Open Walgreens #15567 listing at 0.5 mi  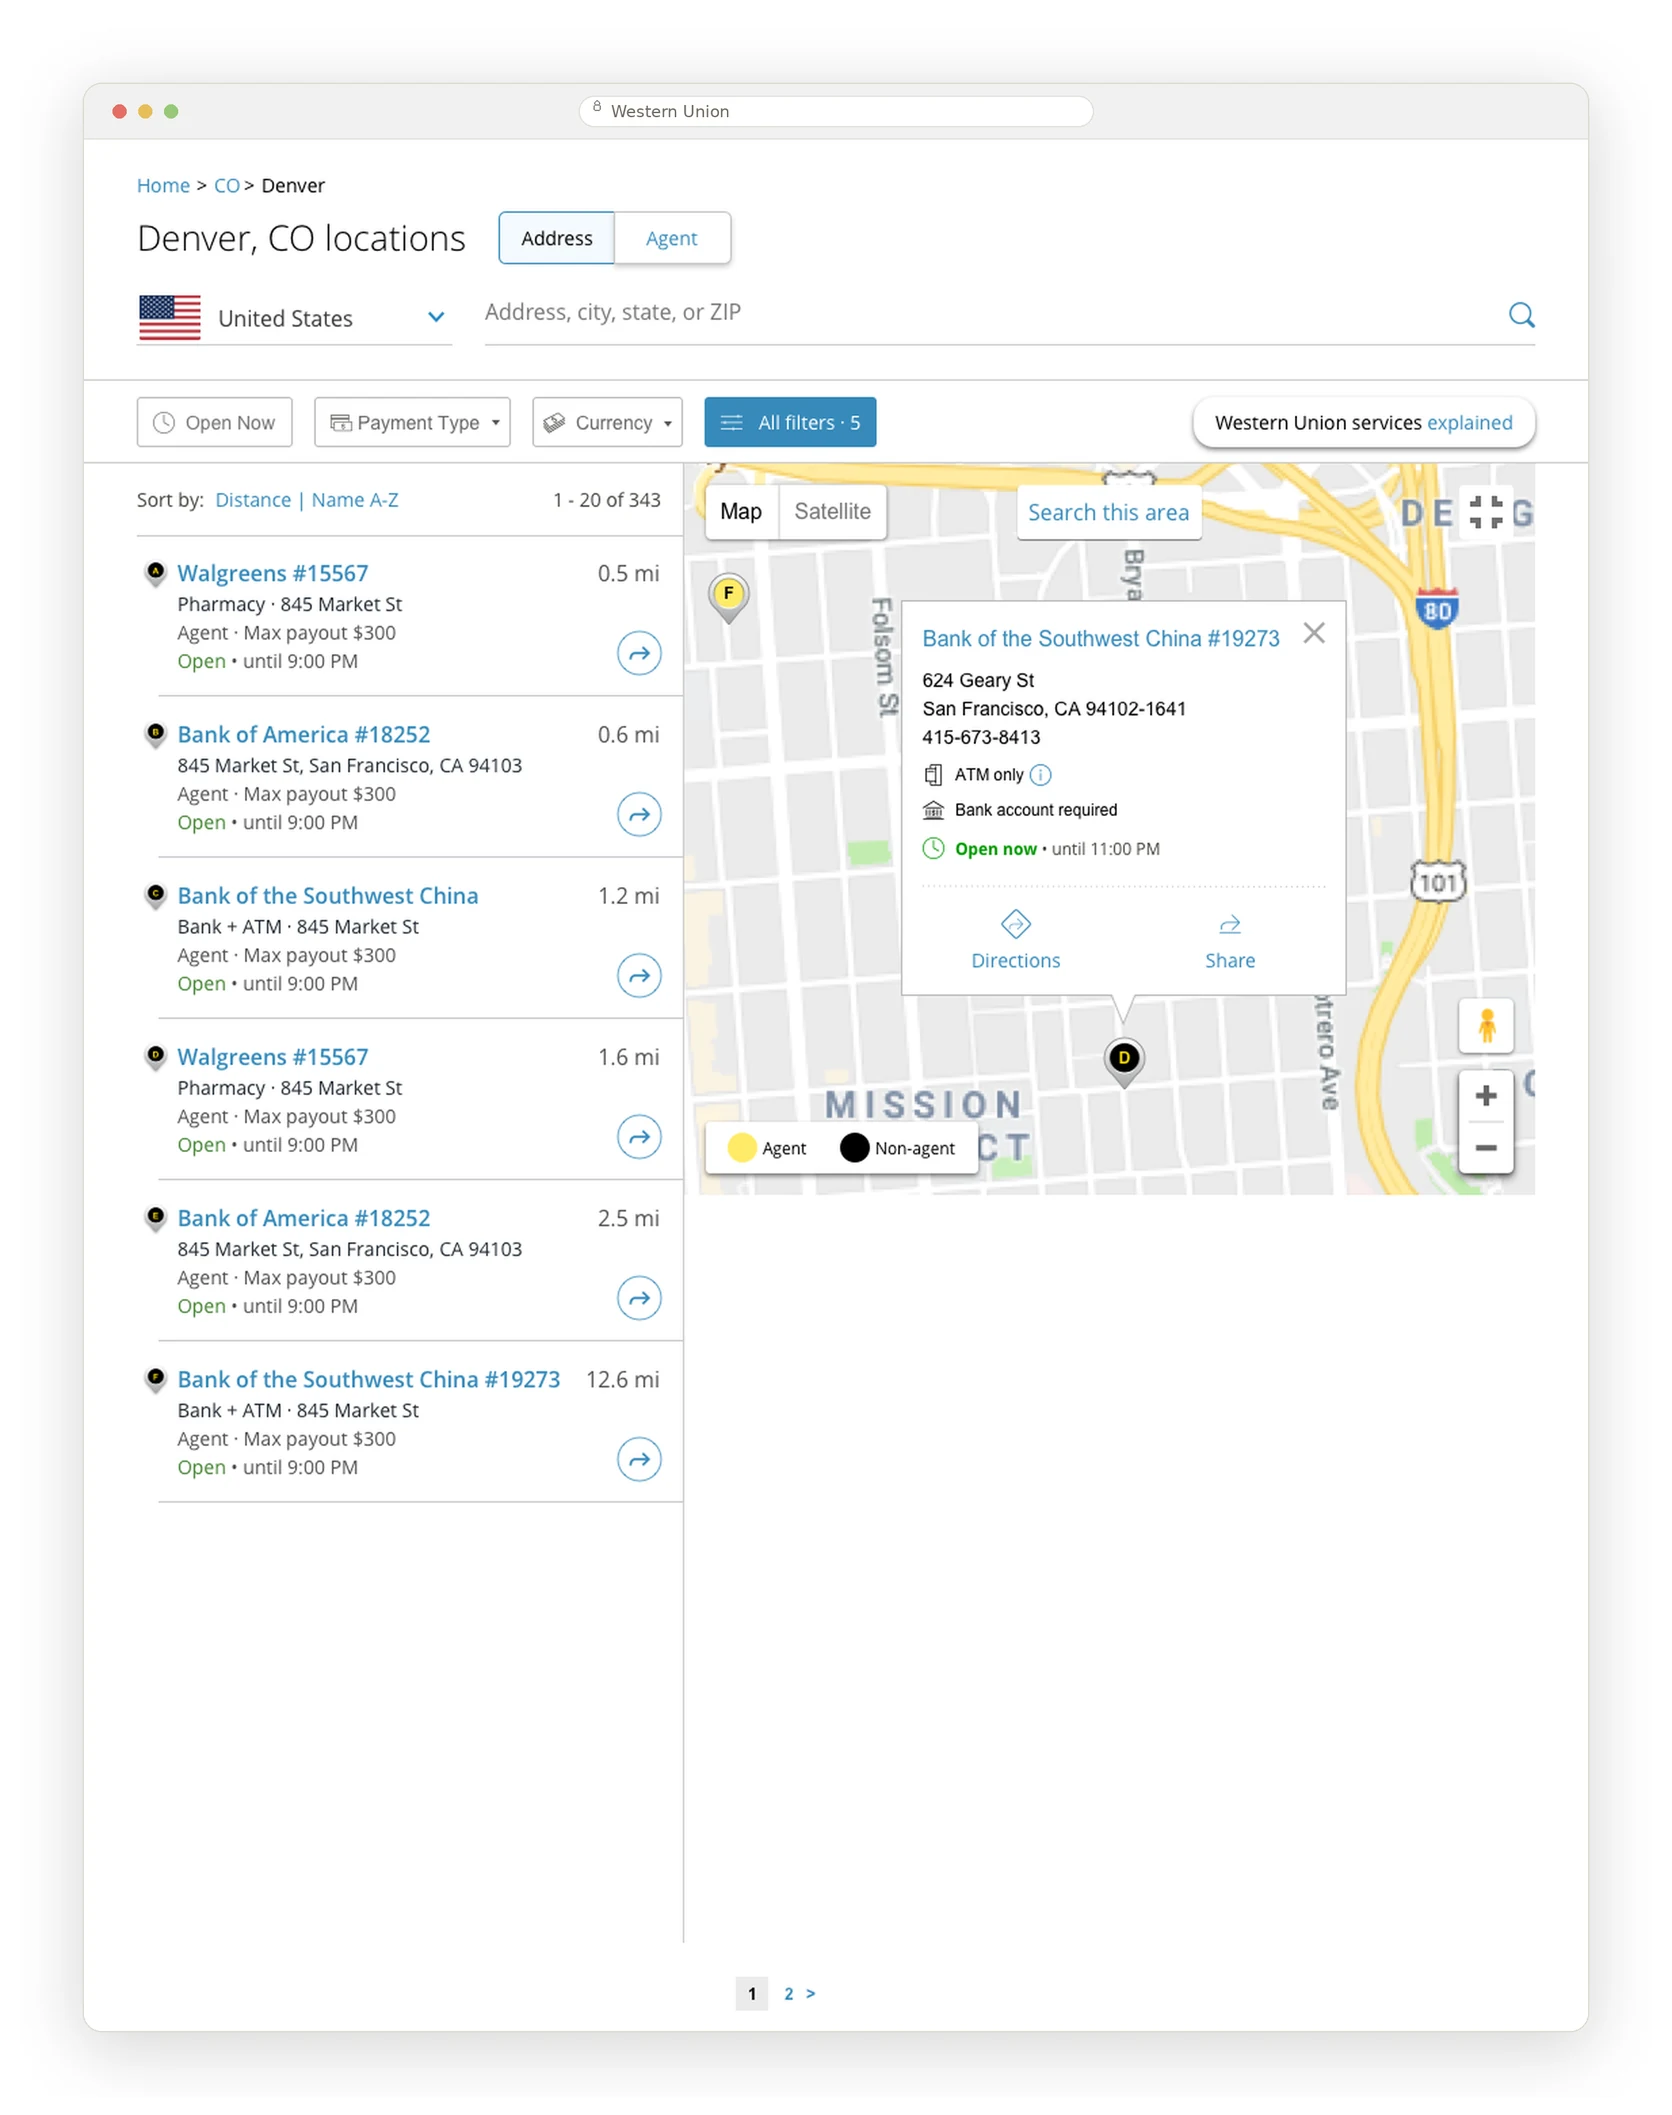tap(272, 573)
